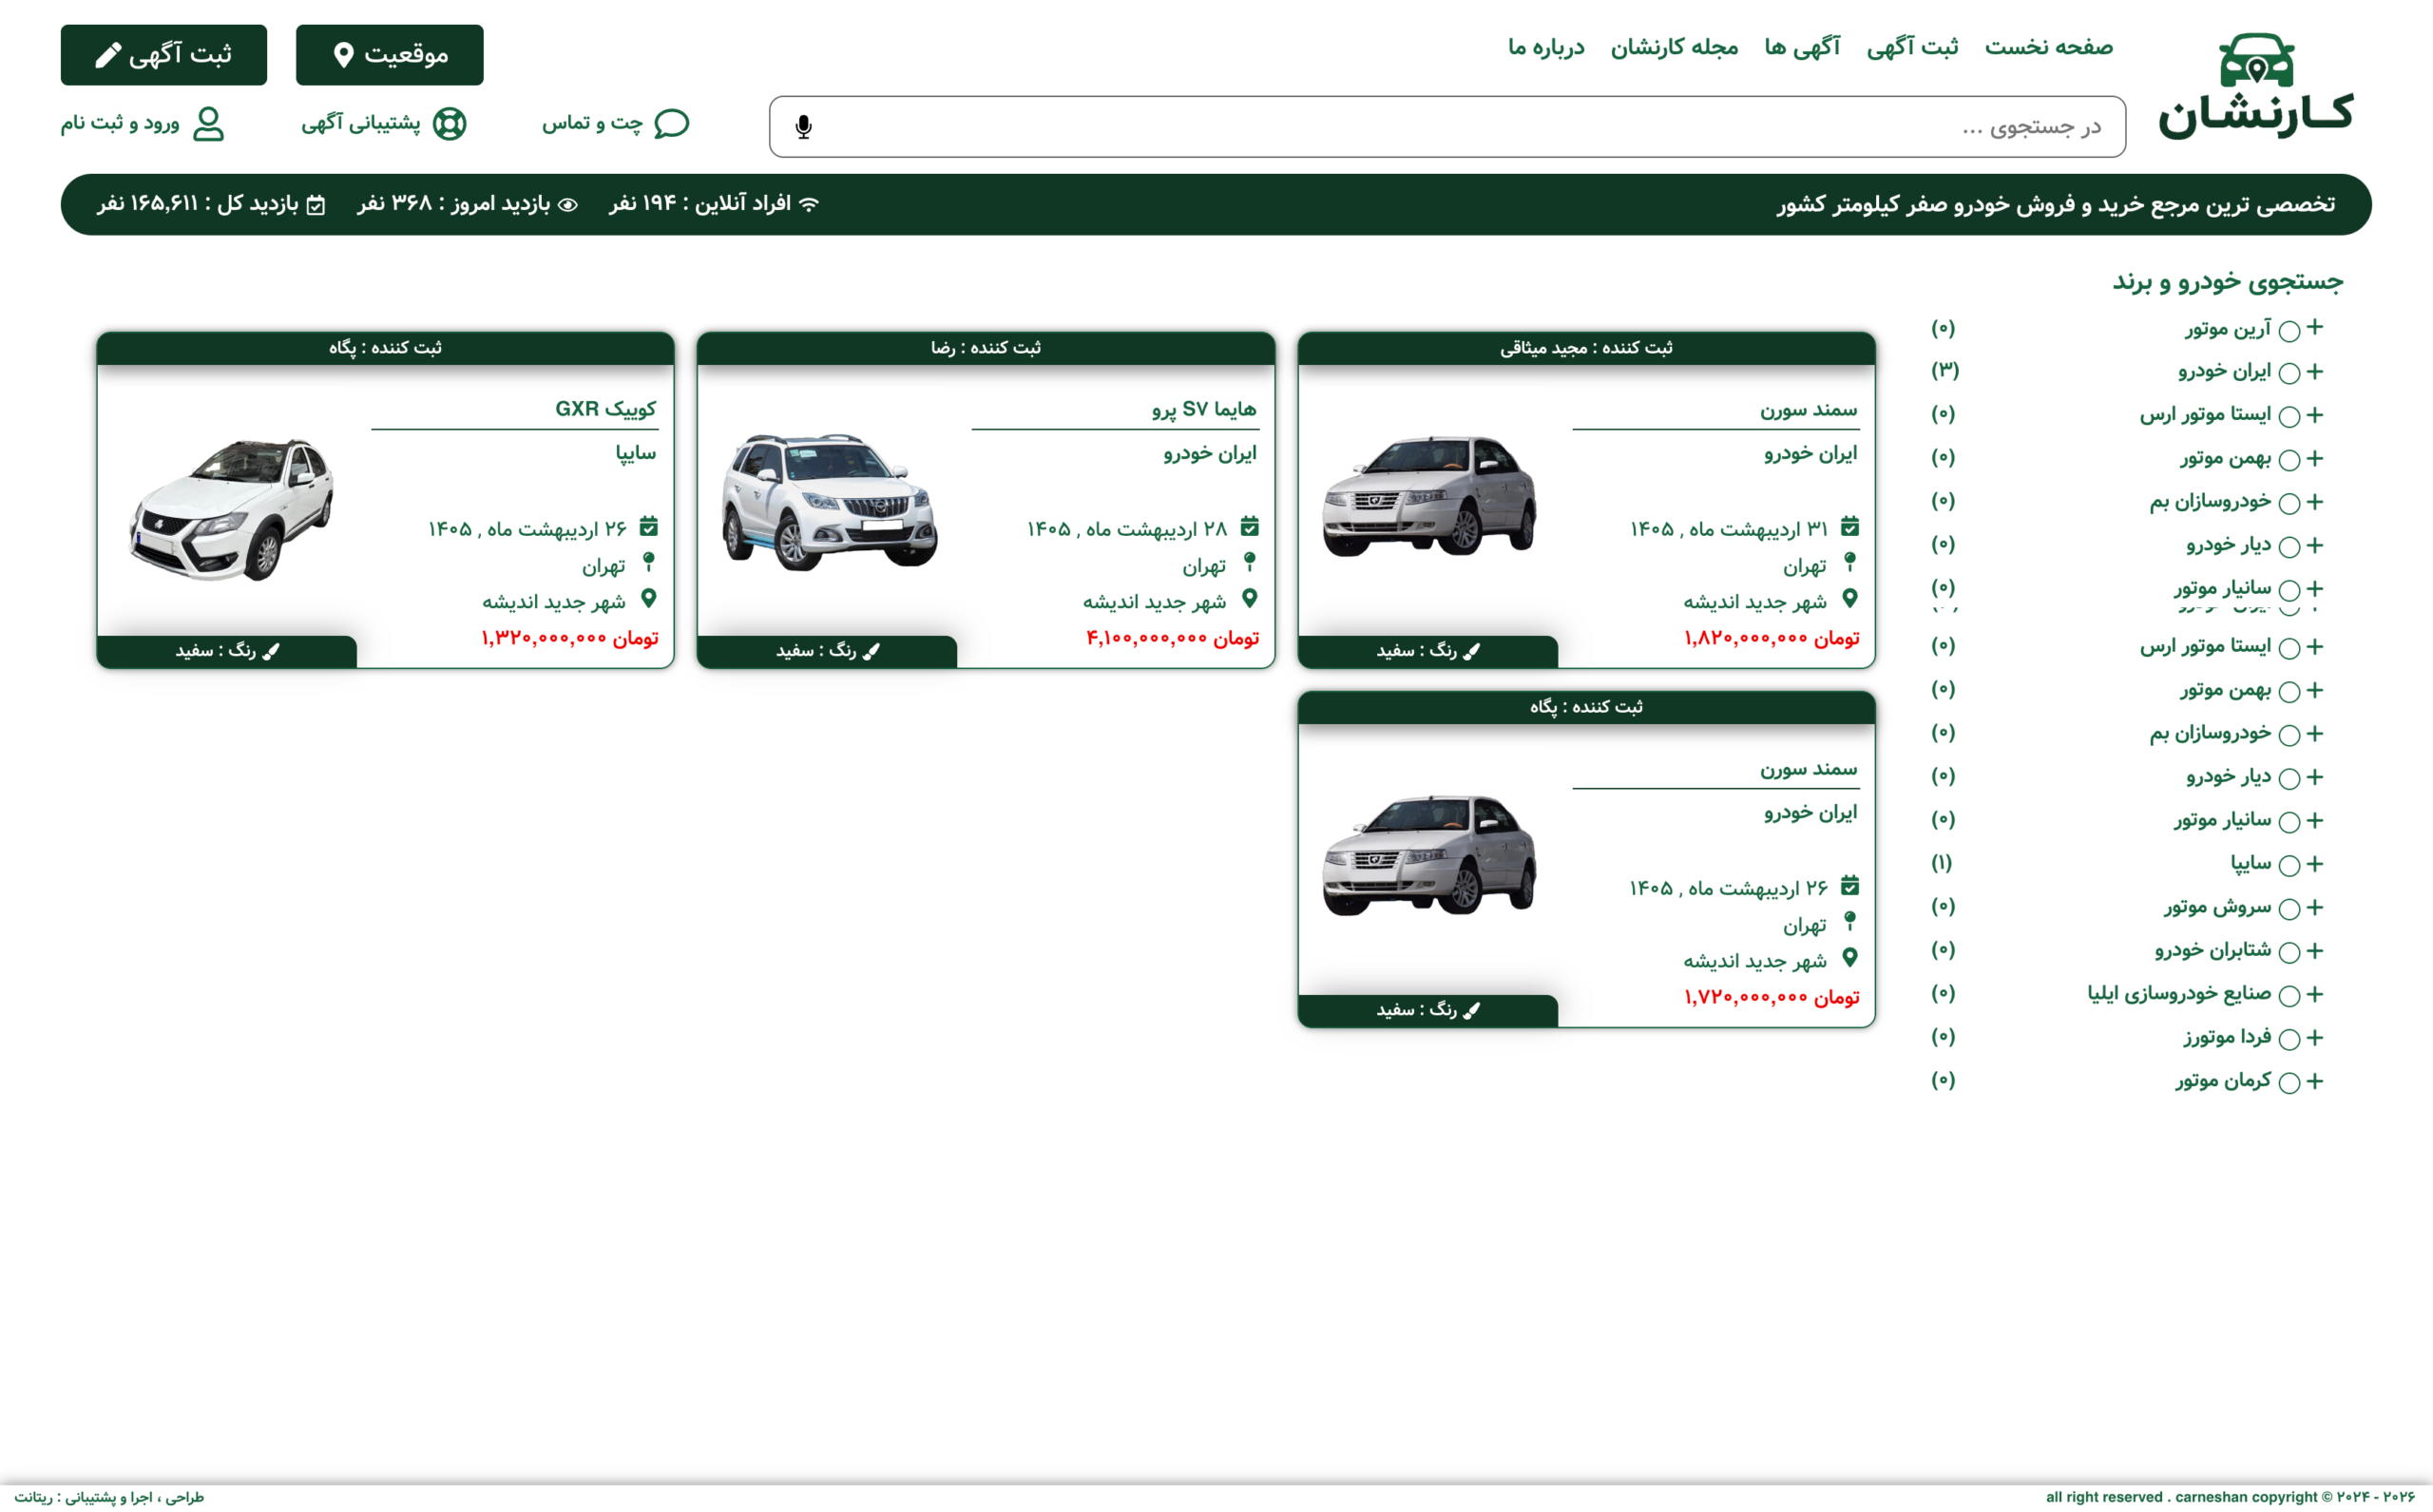Open درباره ما in the top menu
This screenshot has height=1512, width=2433.
click(x=1546, y=47)
